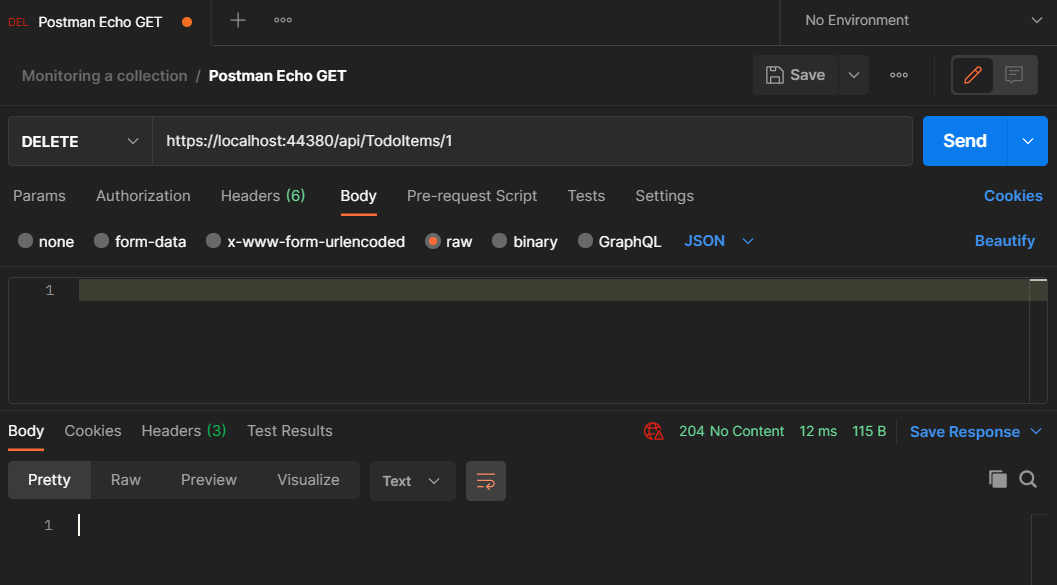
Task: Choose the binary body radio button
Action: coord(499,241)
